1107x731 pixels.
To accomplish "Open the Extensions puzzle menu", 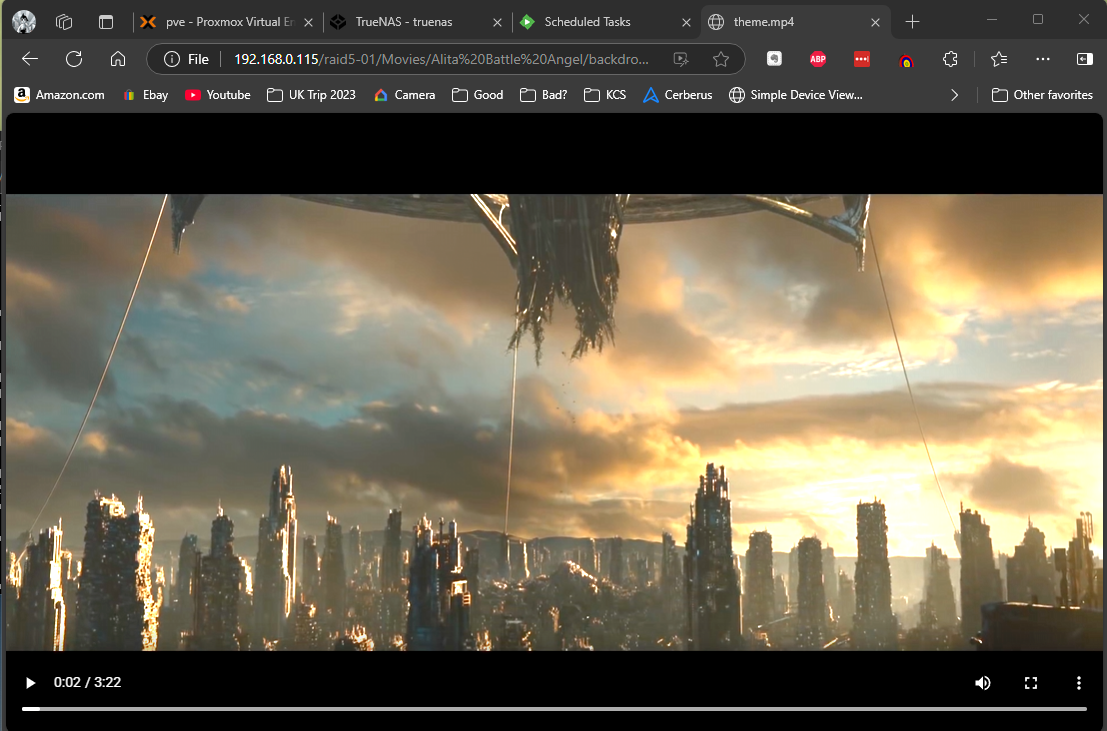I will [x=950, y=59].
